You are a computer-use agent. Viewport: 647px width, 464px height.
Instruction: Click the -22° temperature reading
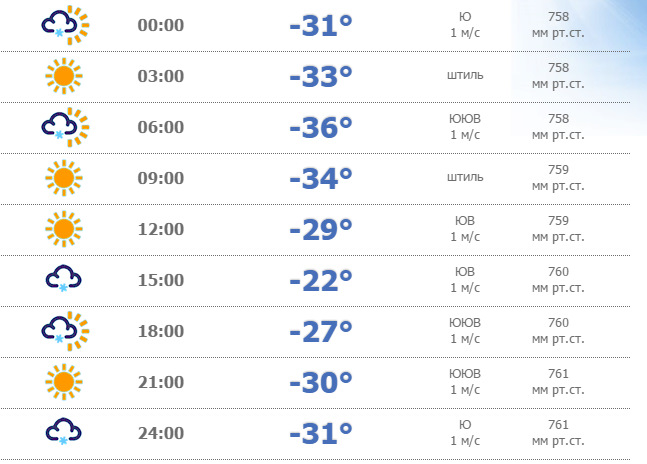[x=320, y=280]
